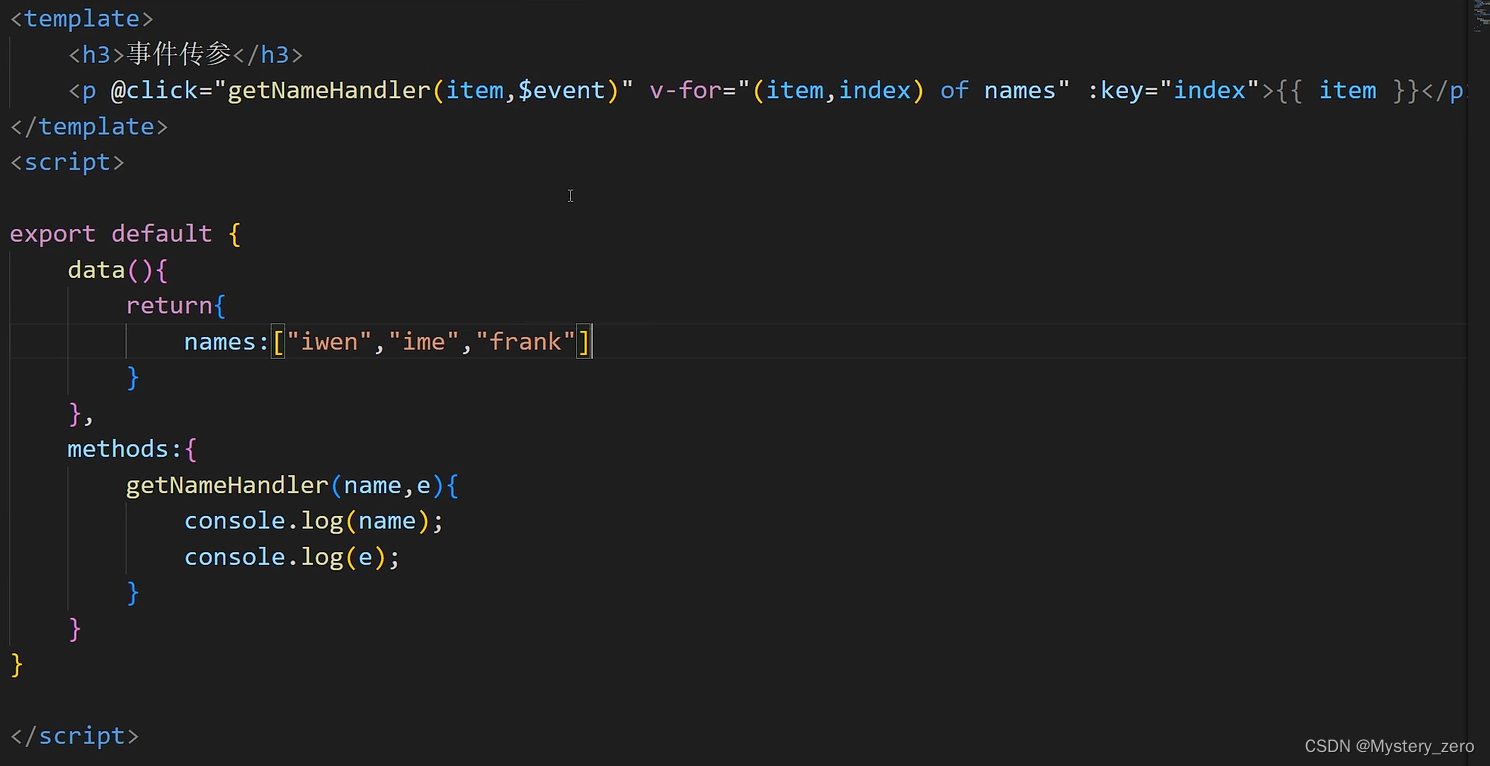Click the closing </template> tag
Image resolution: width=1490 pixels, height=766 pixels.
tap(89, 127)
